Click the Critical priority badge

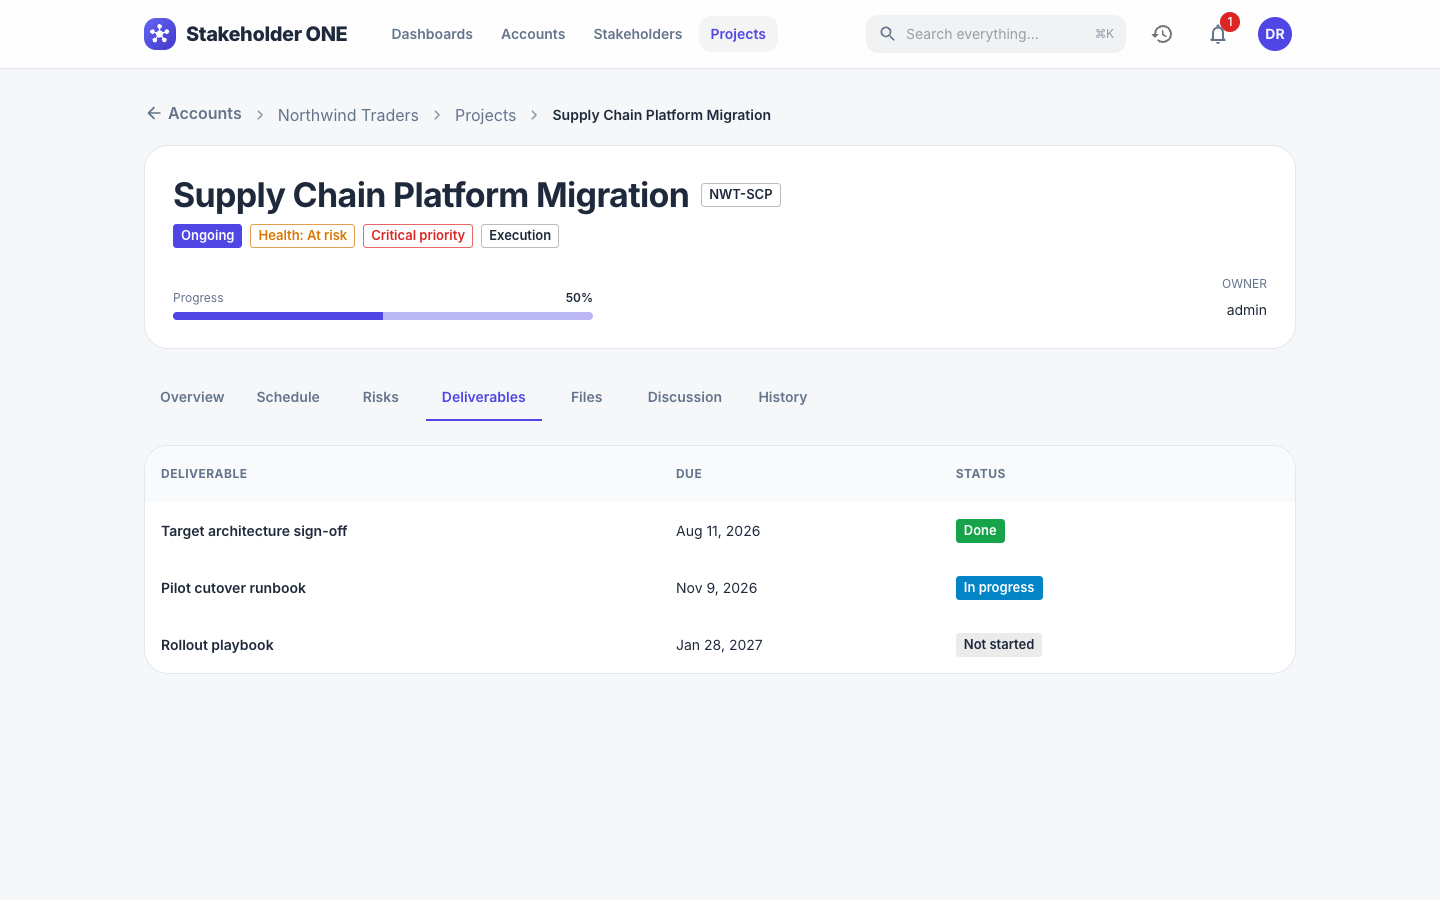418,236
